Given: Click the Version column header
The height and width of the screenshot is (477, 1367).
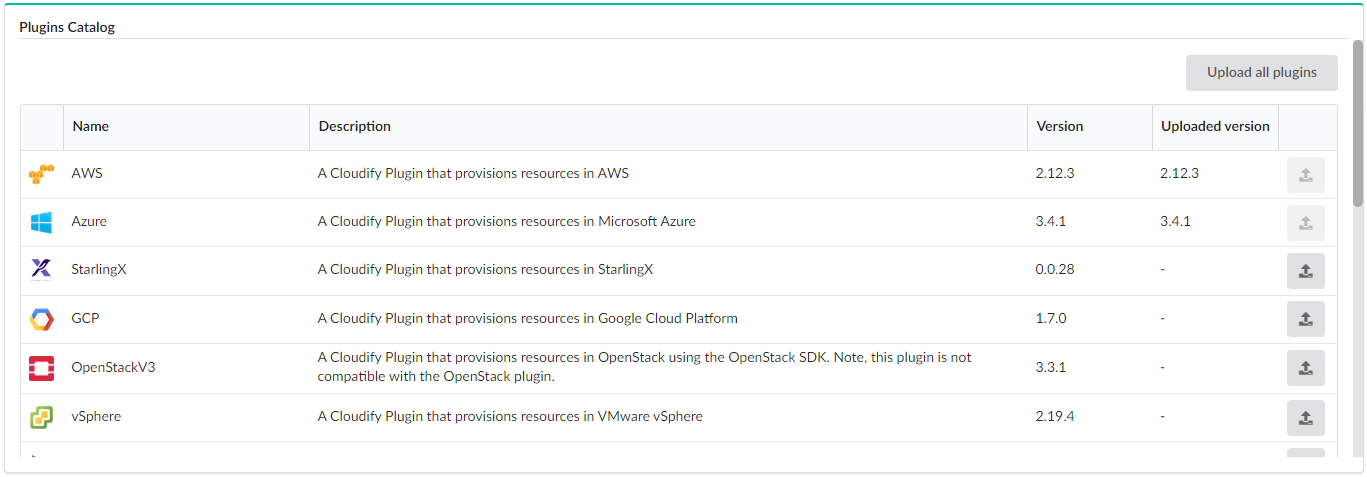Looking at the screenshot, I should click(1060, 127).
